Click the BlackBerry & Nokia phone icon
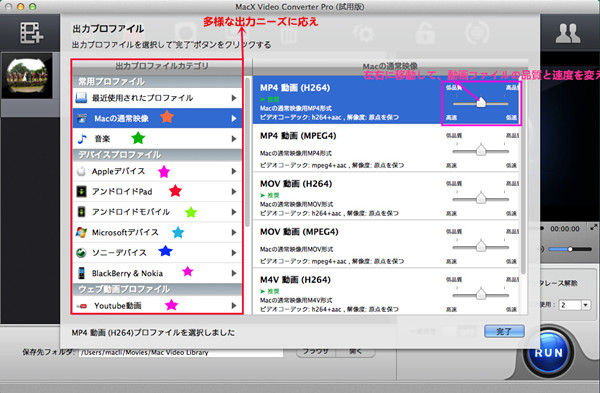 (81, 273)
